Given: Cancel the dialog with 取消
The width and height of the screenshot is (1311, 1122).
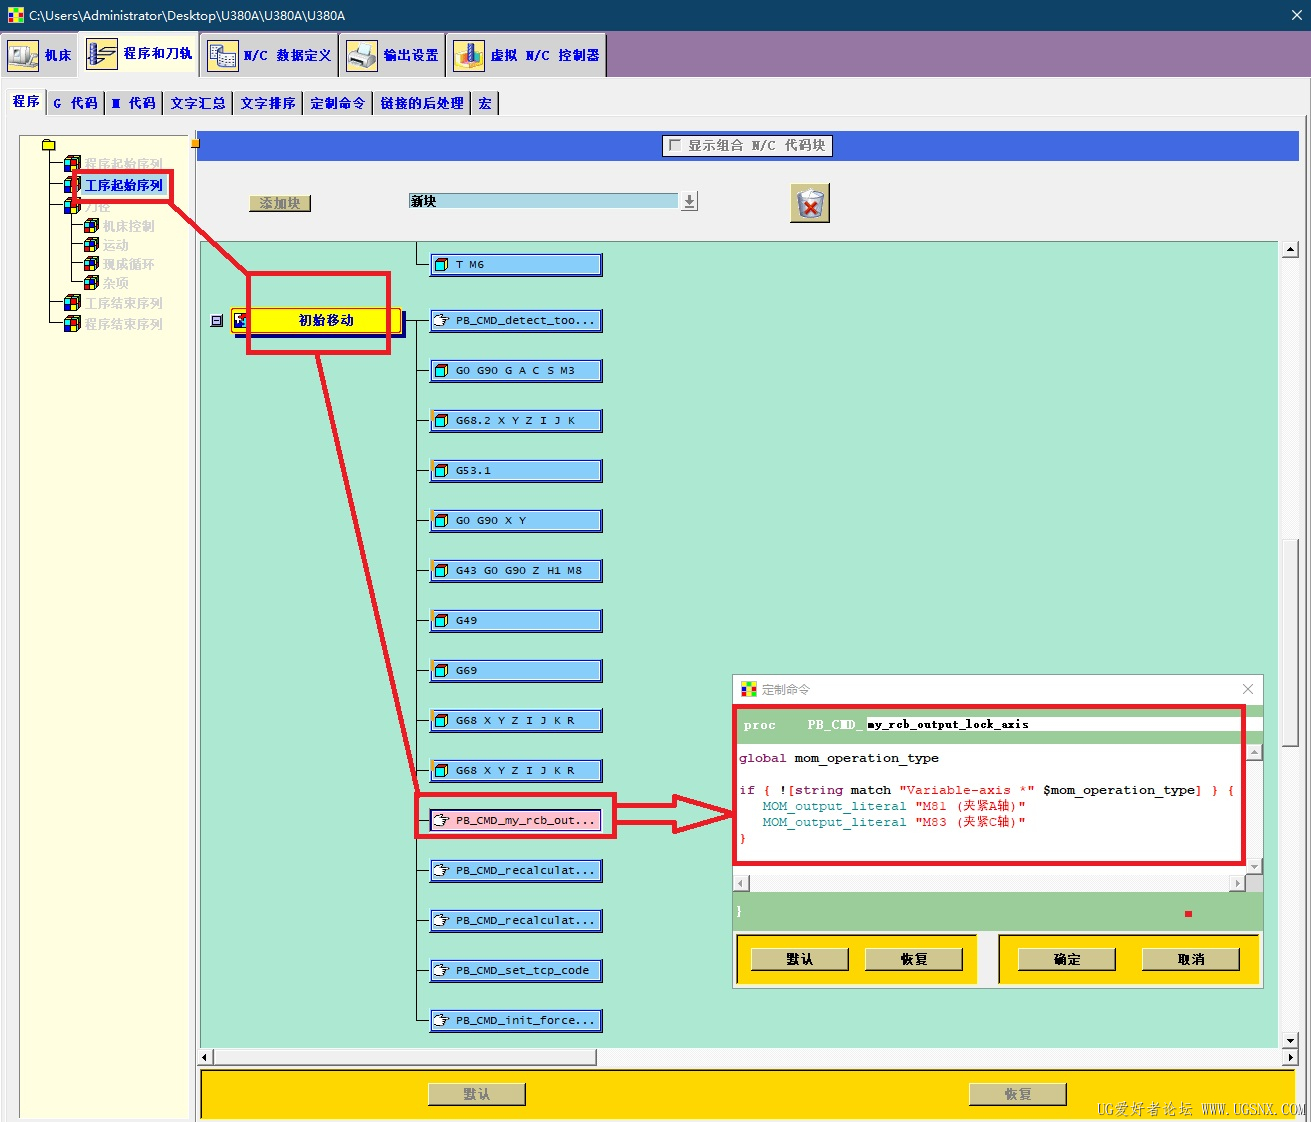Looking at the screenshot, I should [x=1190, y=959].
